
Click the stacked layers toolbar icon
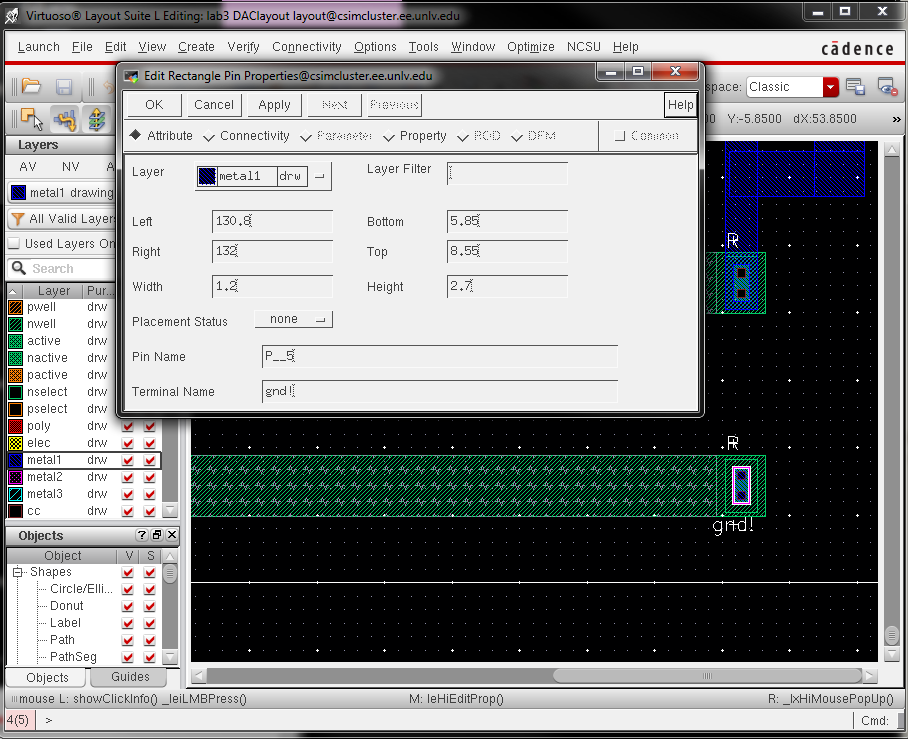pos(97,120)
